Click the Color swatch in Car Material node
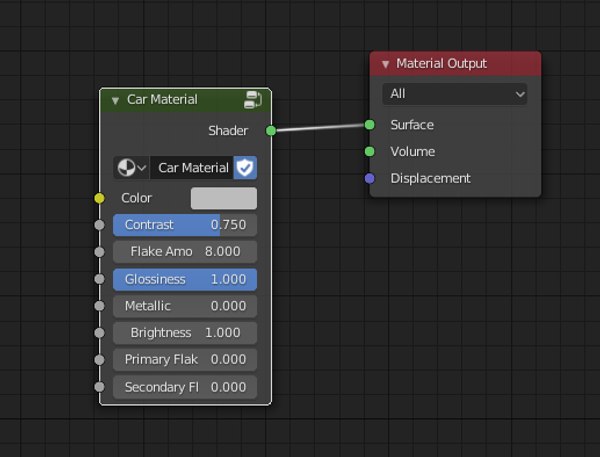Image resolution: width=600 pixels, height=457 pixels. pyautogui.click(x=224, y=198)
